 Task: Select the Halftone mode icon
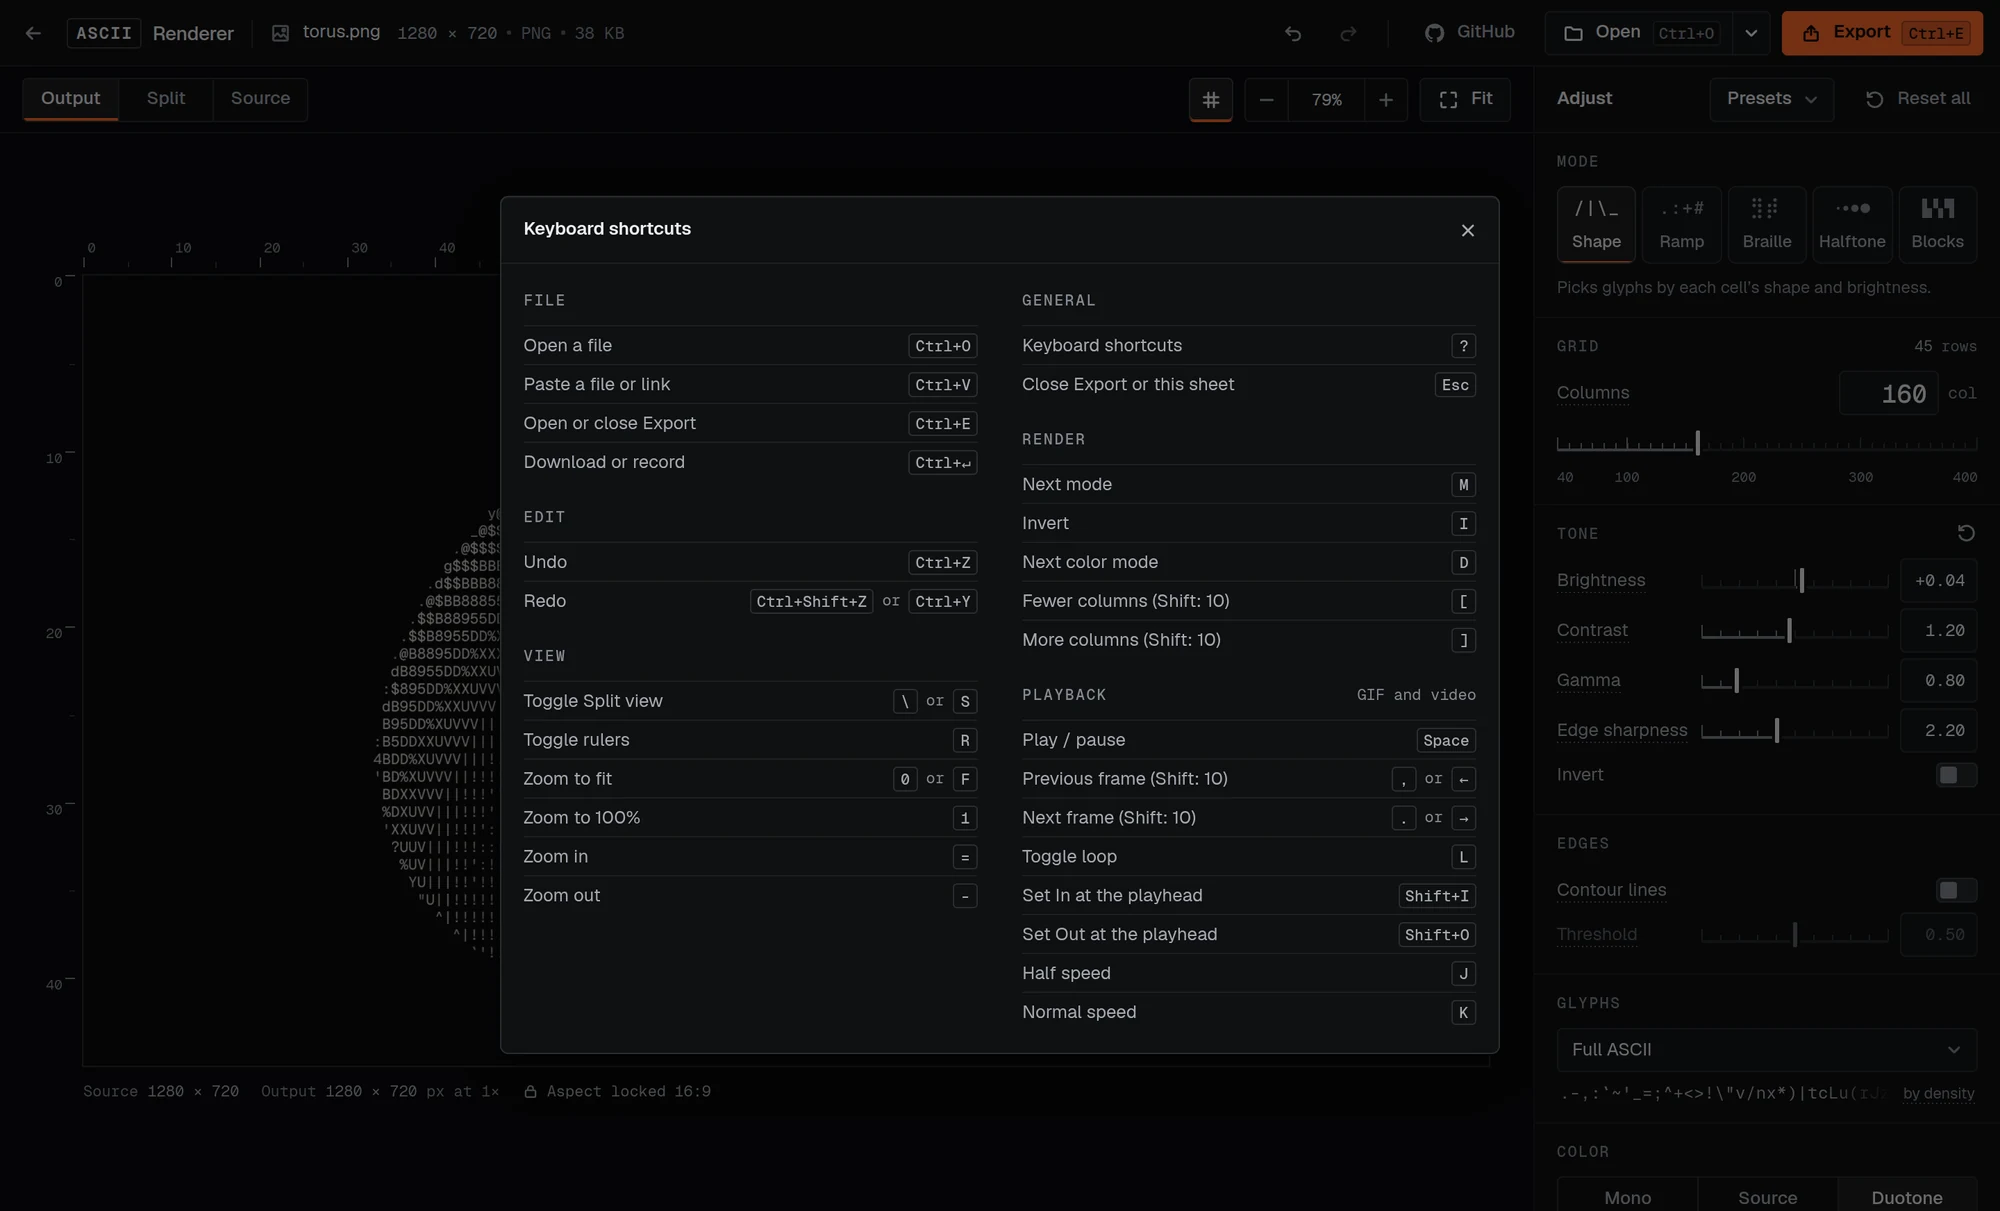click(x=1852, y=224)
